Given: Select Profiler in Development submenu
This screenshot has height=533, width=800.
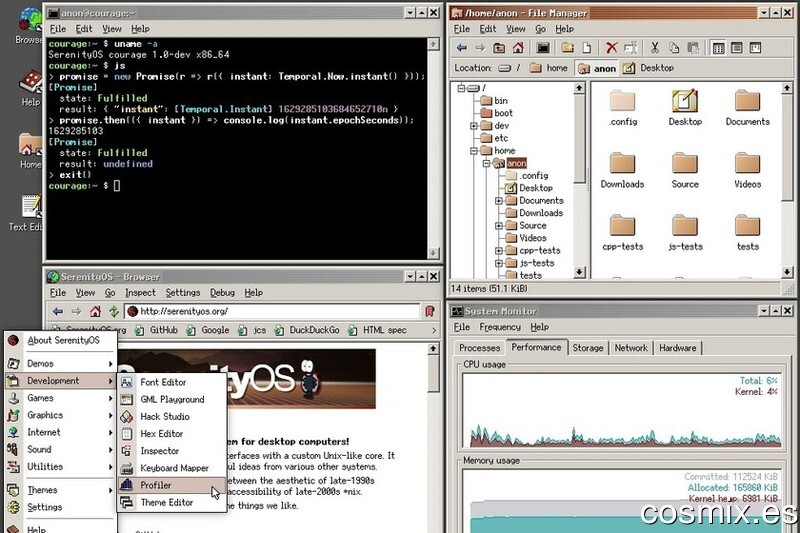Looking at the screenshot, I should coord(172,485).
